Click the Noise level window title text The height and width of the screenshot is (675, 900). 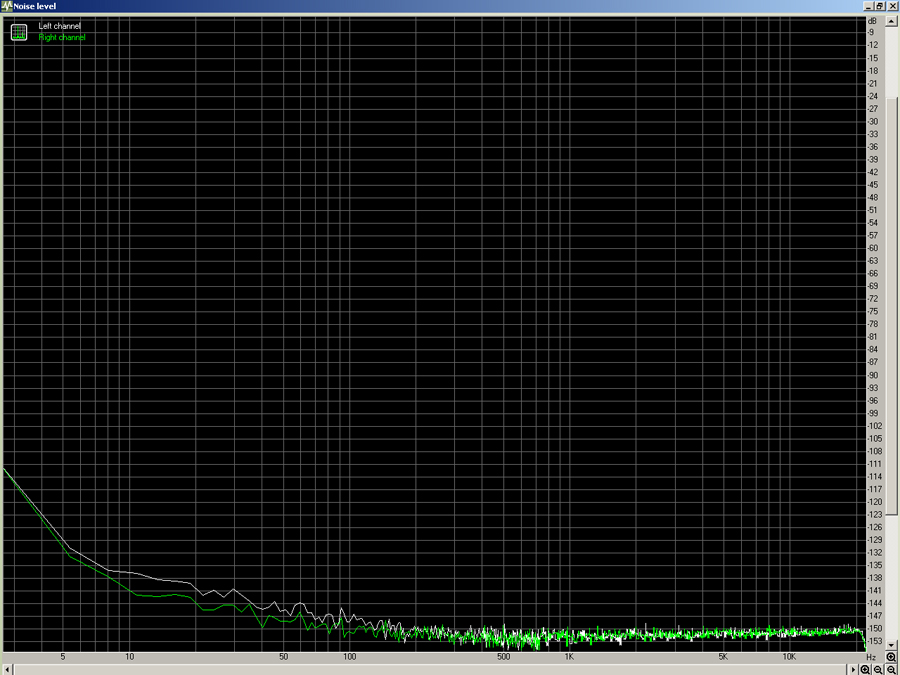click(35, 6)
